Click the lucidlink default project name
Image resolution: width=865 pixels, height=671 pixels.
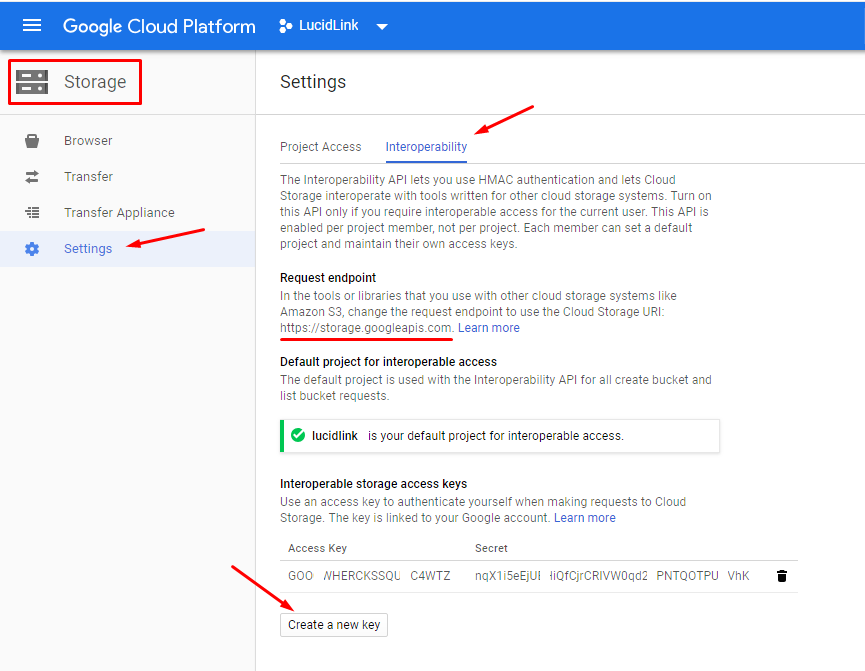click(335, 435)
